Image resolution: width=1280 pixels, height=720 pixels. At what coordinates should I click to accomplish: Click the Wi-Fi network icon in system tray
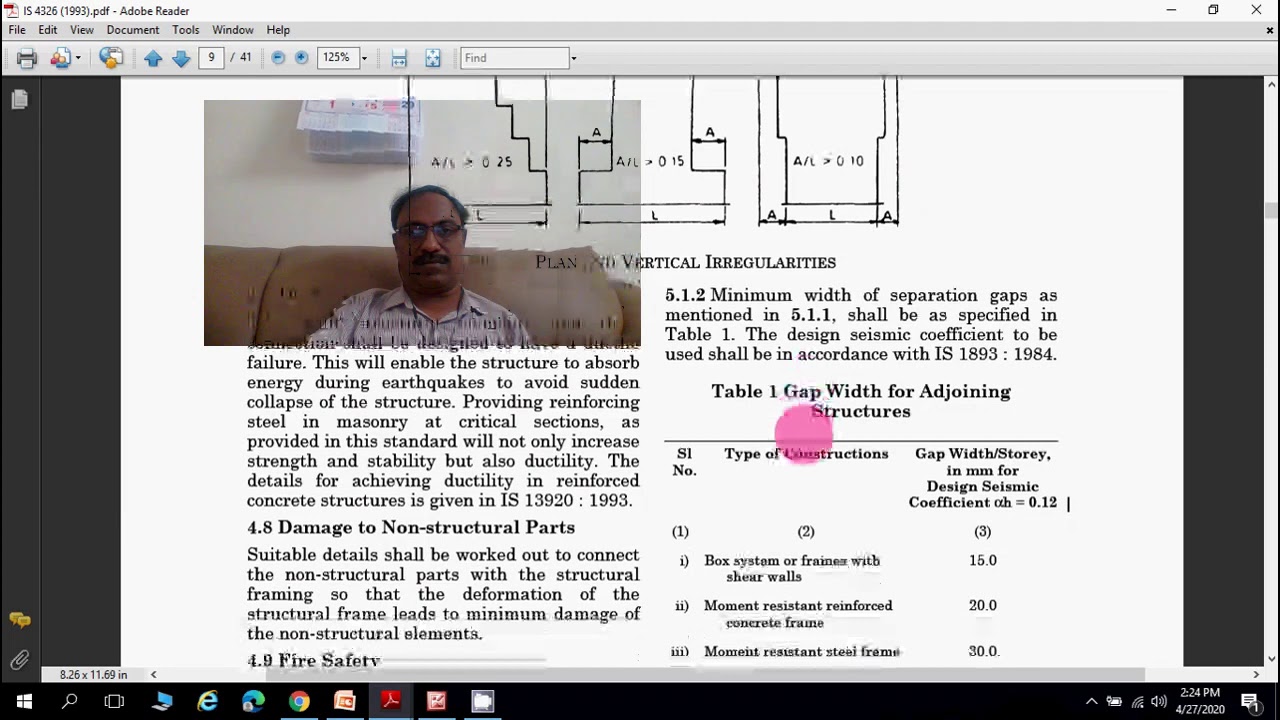click(1137, 702)
